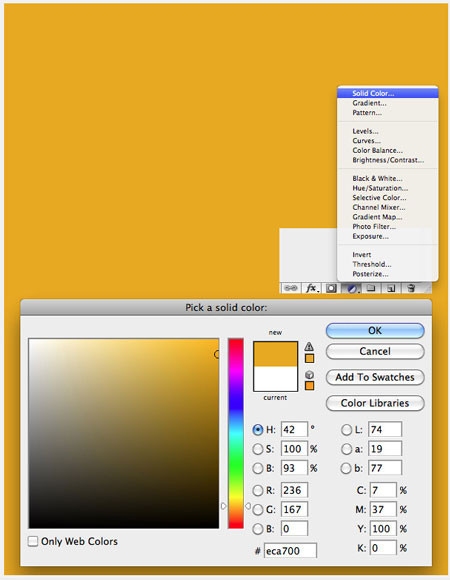Select the R red radio button

258,490
